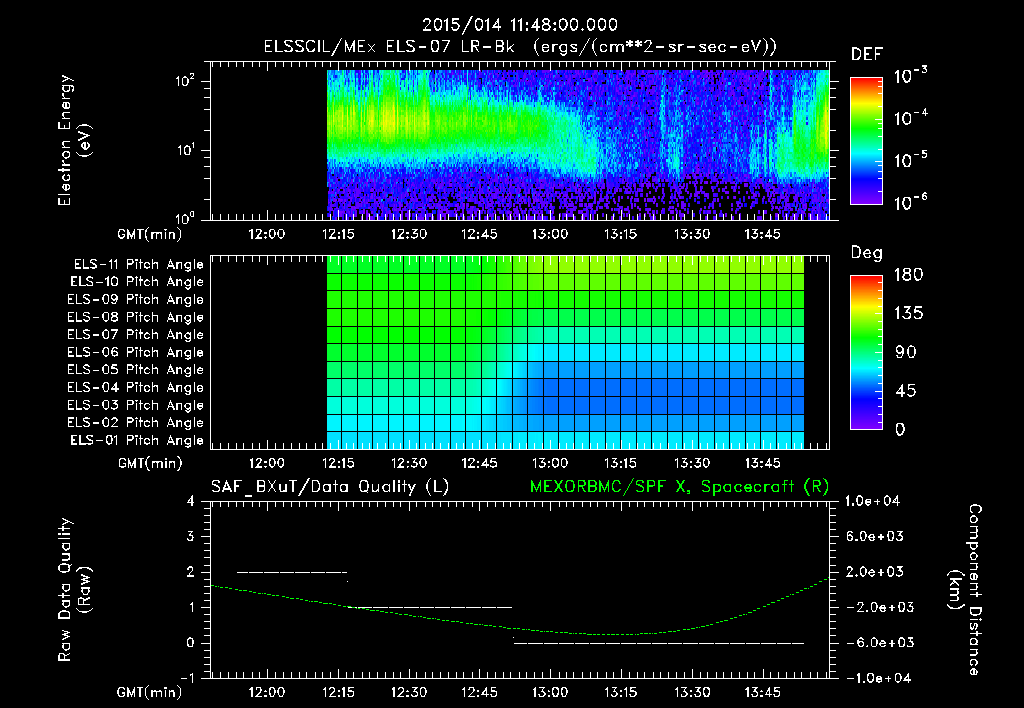Select the ELS-05 Pitch Angle row label
Image resolution: width=1024 pixels, height=708 pixels.
pos(136,370)
